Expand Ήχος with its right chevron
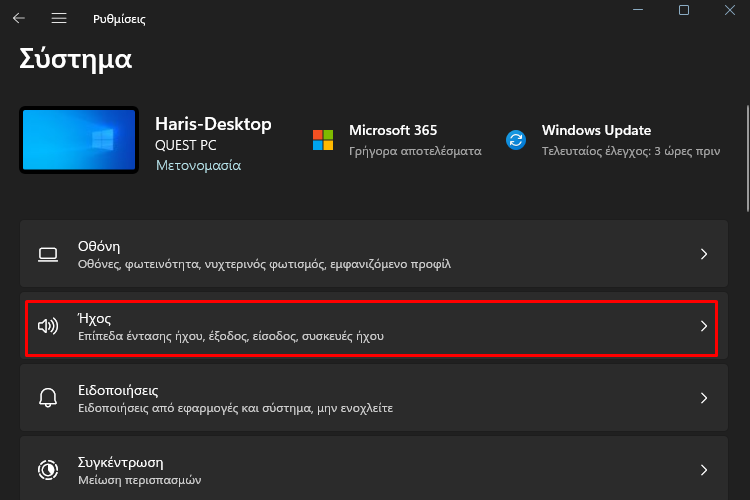 [704, 326]
